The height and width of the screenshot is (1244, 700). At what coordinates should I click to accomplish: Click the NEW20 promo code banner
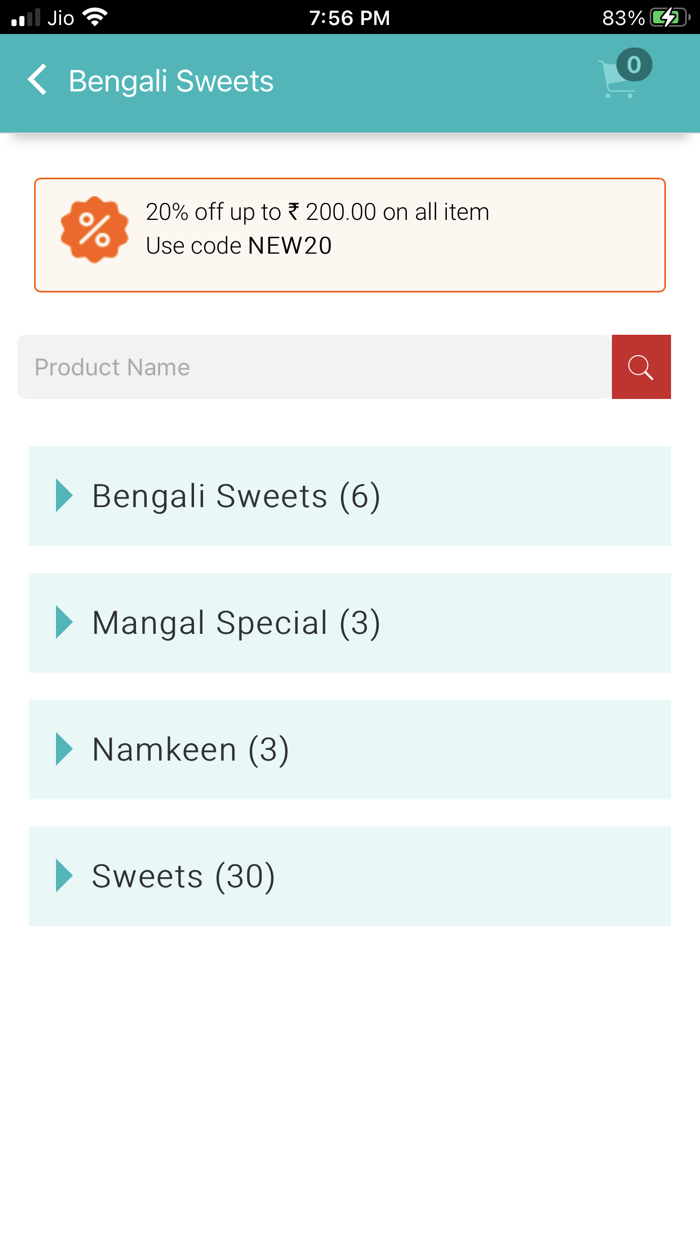[350, 234]
